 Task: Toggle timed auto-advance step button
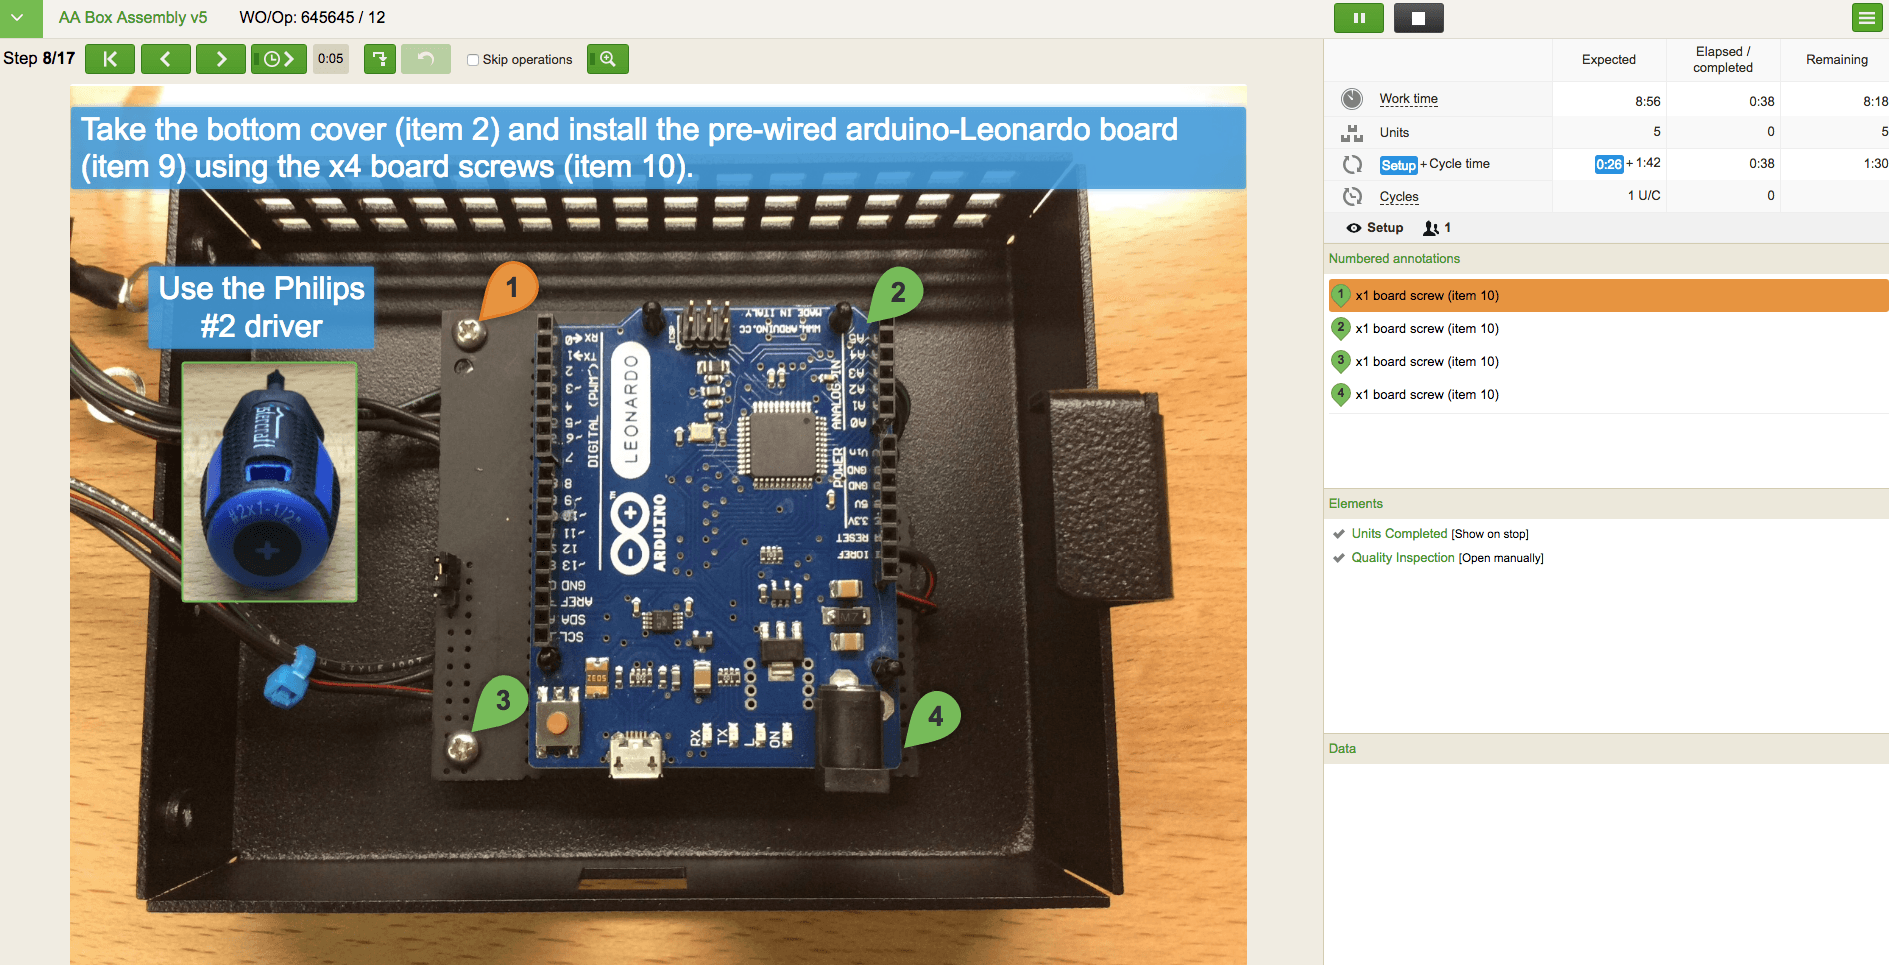pos(278,59)
